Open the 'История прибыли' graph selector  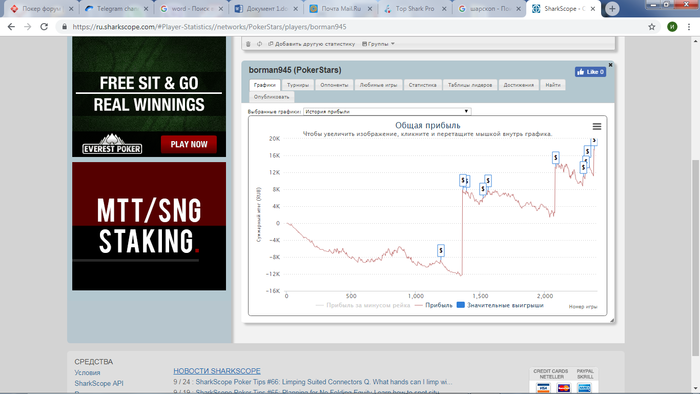[x=387, y=111]
